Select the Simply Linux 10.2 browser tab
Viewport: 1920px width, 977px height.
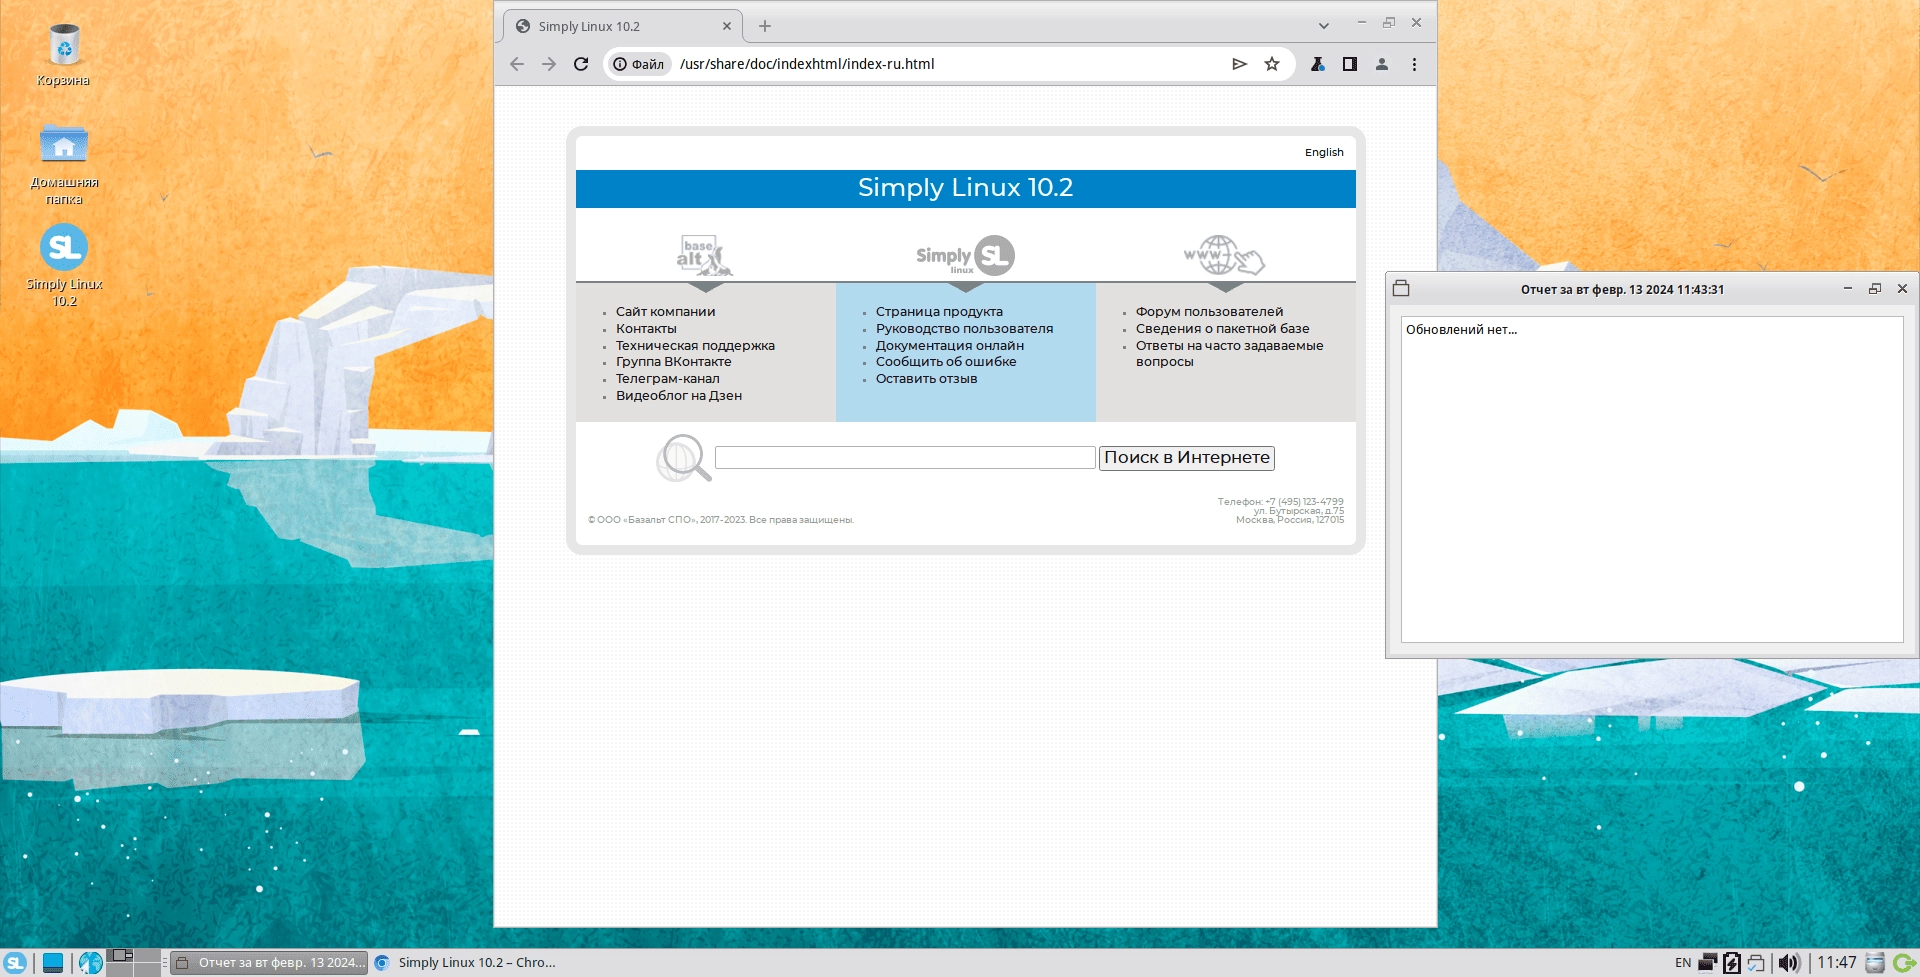(622, 26)
